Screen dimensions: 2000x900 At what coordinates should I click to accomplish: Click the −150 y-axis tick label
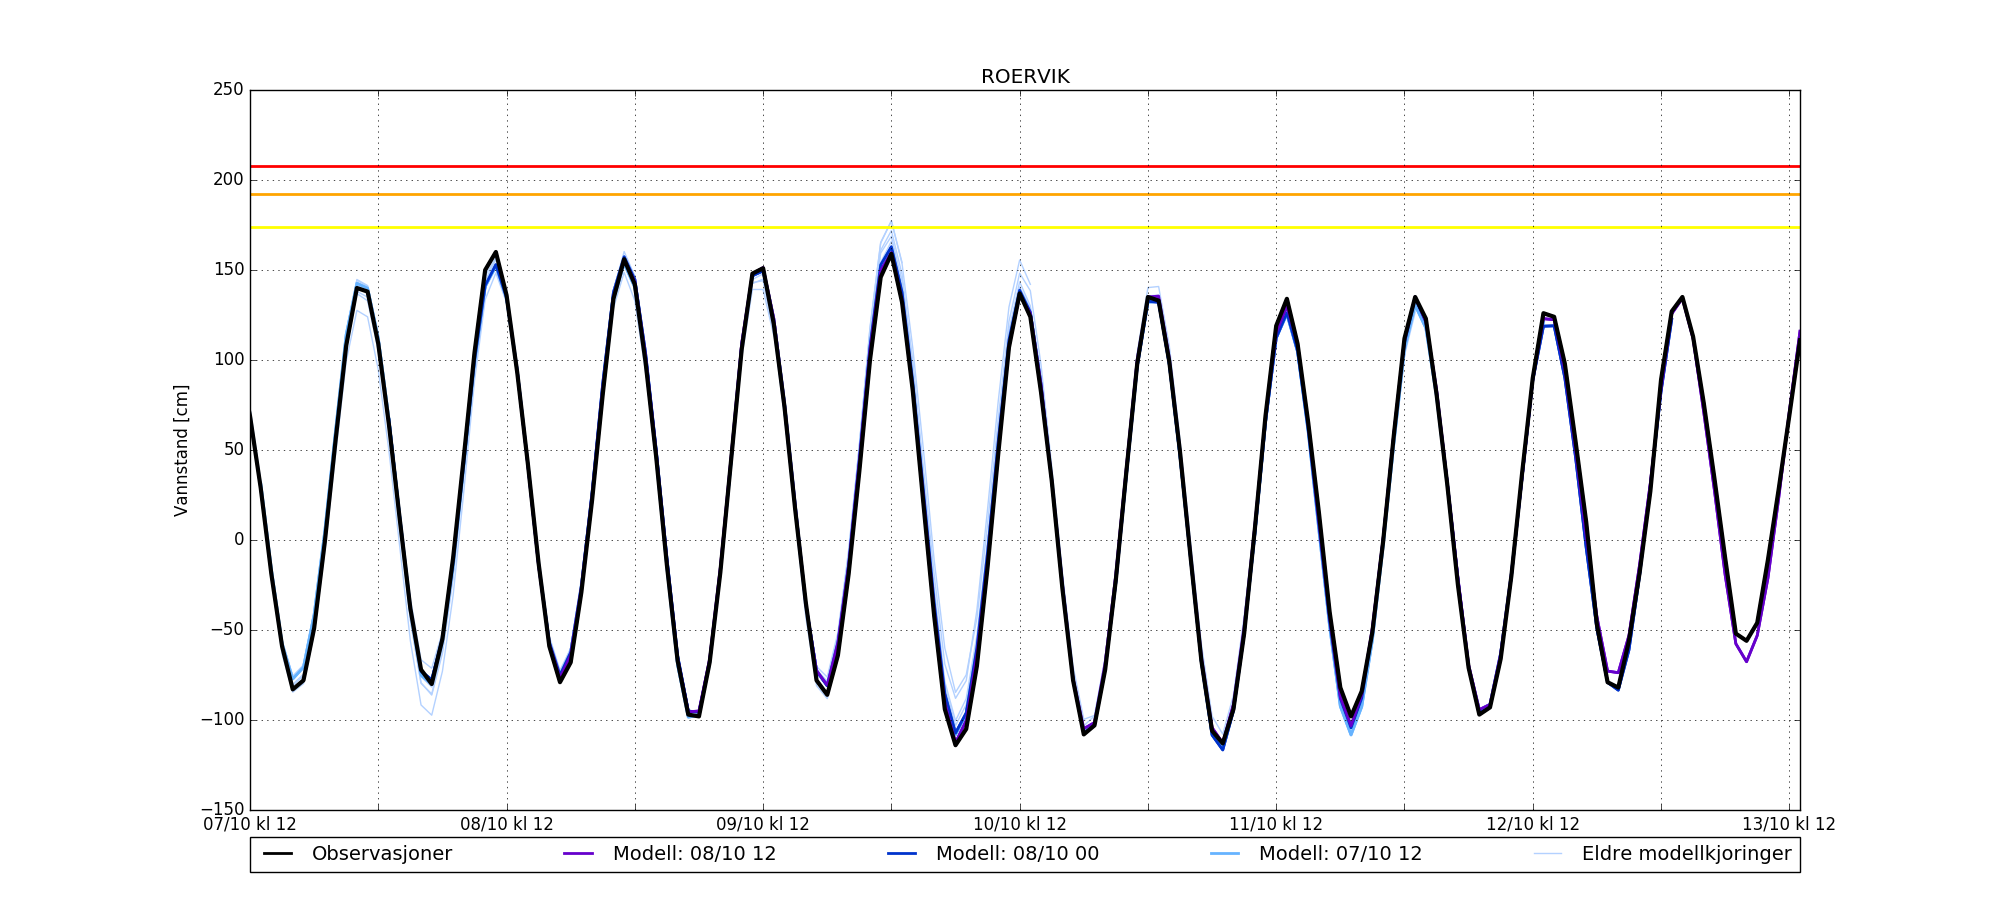click(222, 809)
